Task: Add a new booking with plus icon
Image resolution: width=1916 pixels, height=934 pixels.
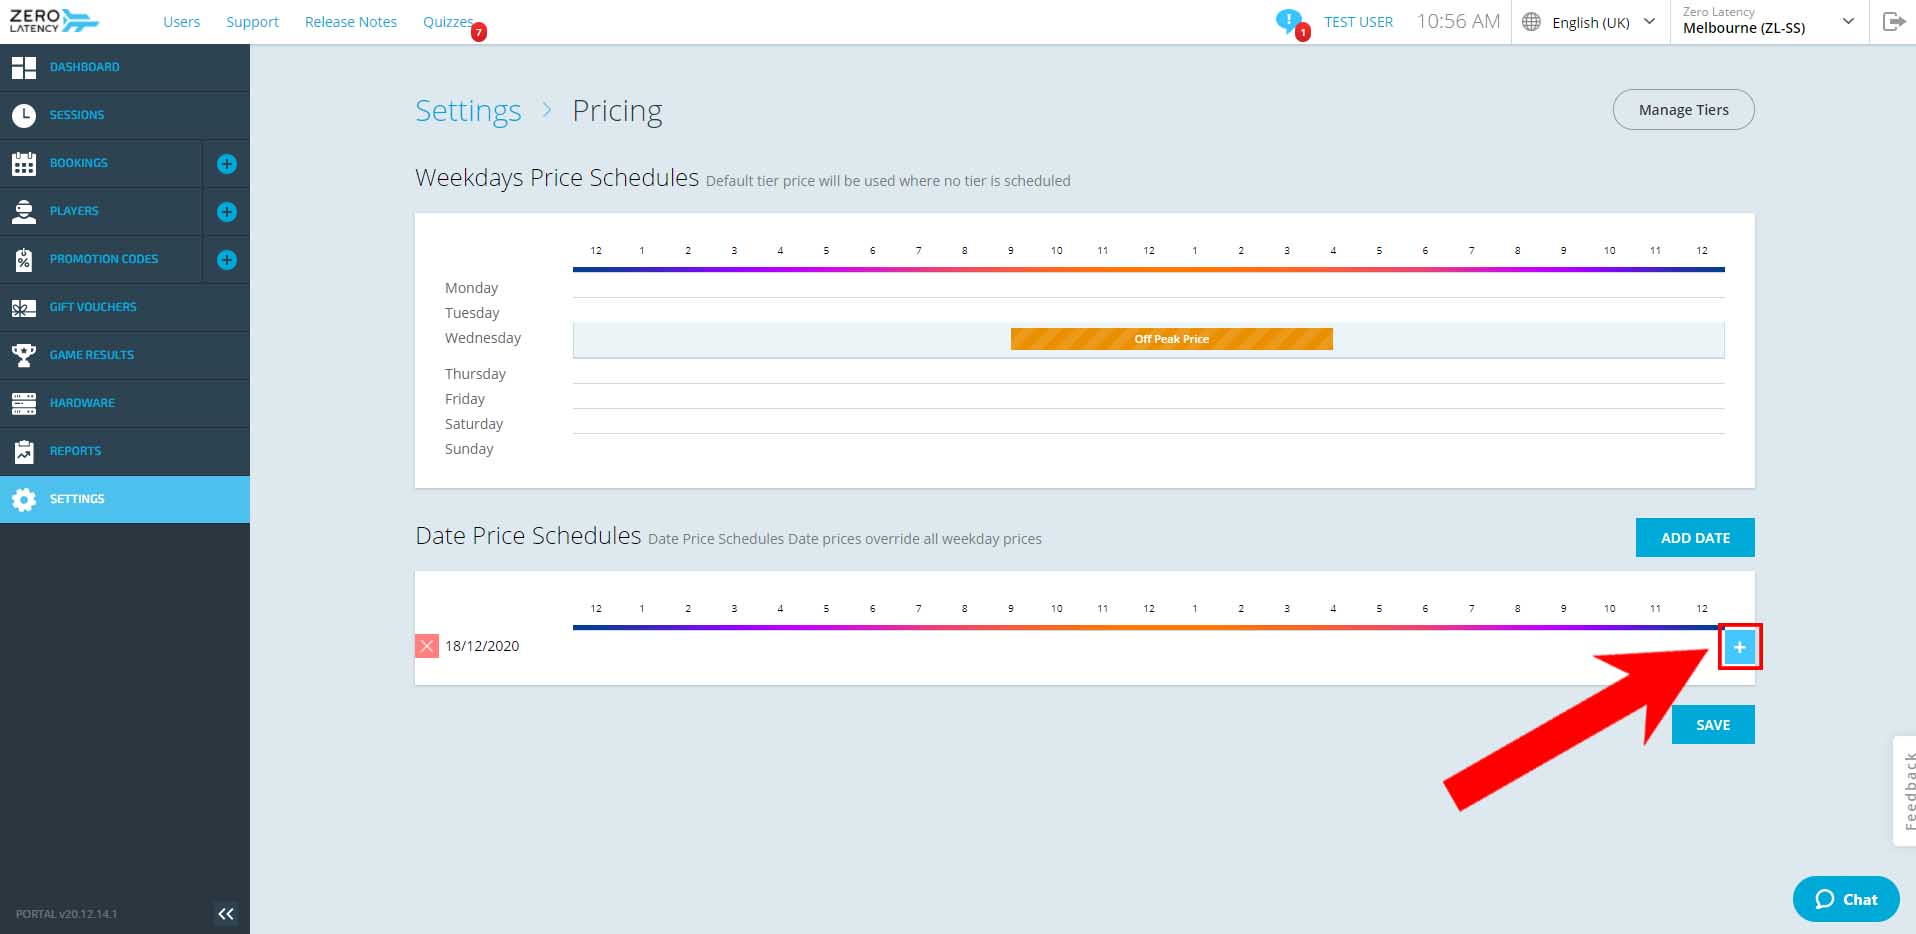Action: coord(227,163)
